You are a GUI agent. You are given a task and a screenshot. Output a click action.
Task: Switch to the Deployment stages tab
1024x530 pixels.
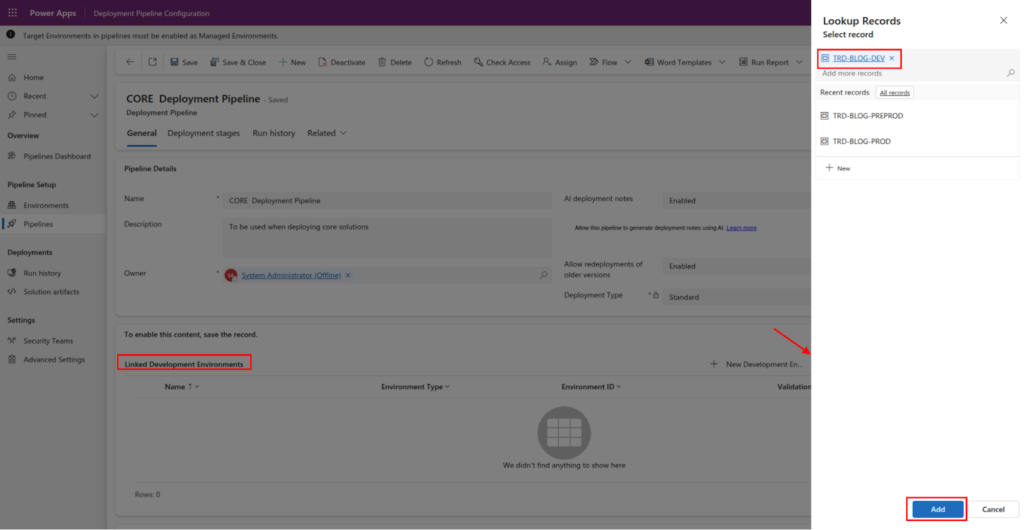pyautogui.click(x=203, y=133)
